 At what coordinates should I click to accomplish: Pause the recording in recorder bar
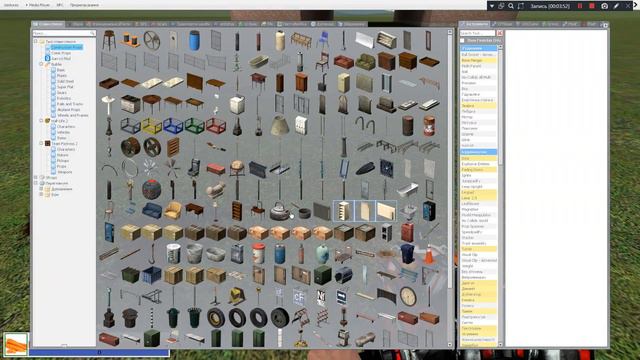[580, 6]
